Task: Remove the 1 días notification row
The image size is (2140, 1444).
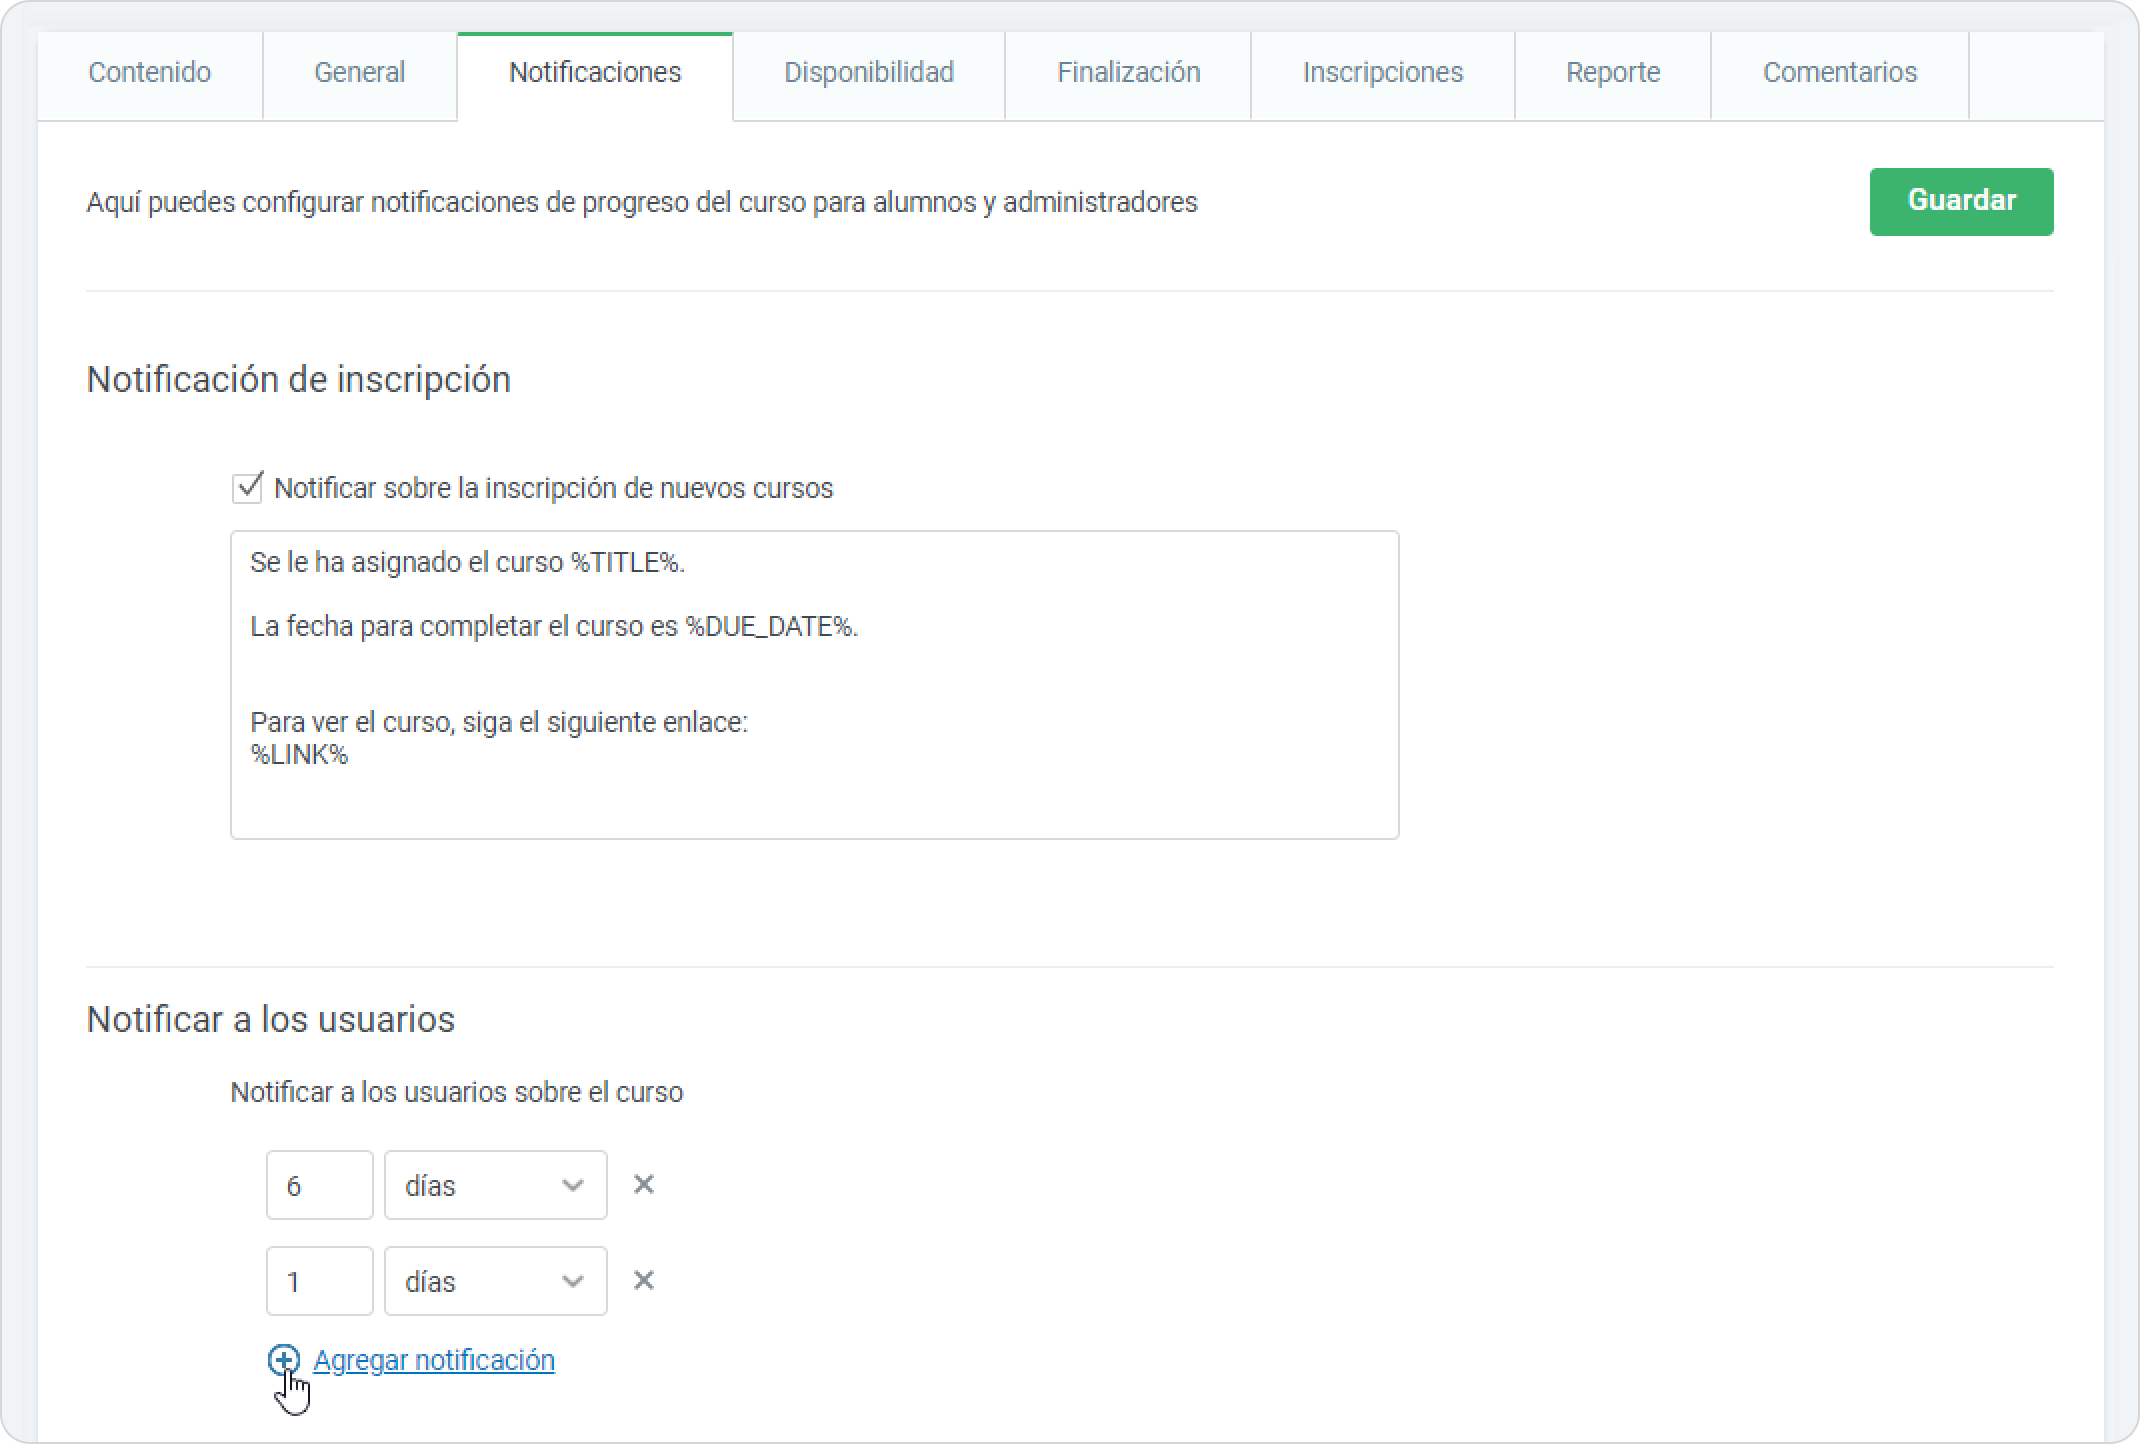Action: pyautogui.click(x=644, y=1281)
